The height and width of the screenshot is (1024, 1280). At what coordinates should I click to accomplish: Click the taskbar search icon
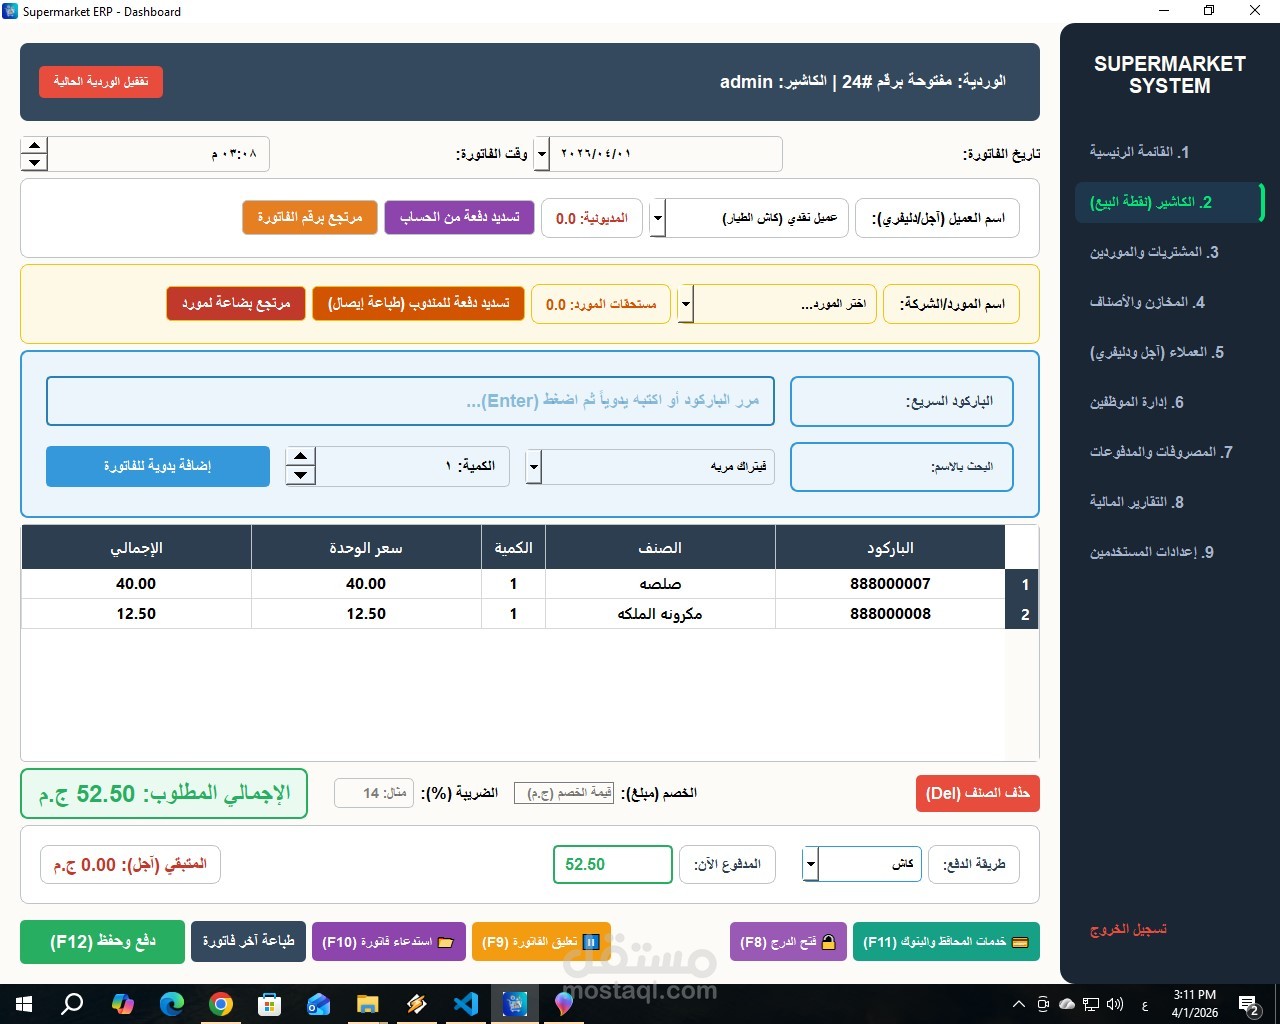coord(71,1004)
